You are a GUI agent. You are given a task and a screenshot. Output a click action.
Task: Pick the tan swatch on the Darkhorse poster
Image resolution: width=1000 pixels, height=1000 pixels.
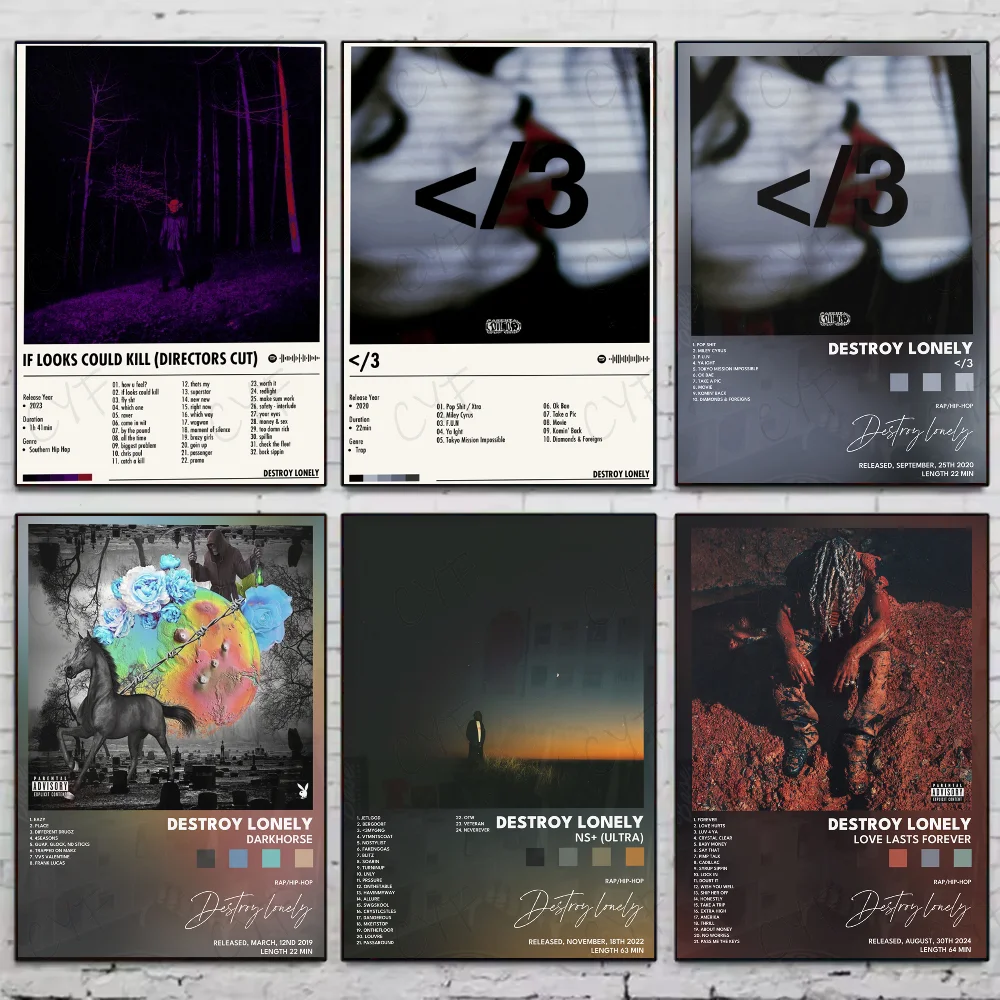304,858
